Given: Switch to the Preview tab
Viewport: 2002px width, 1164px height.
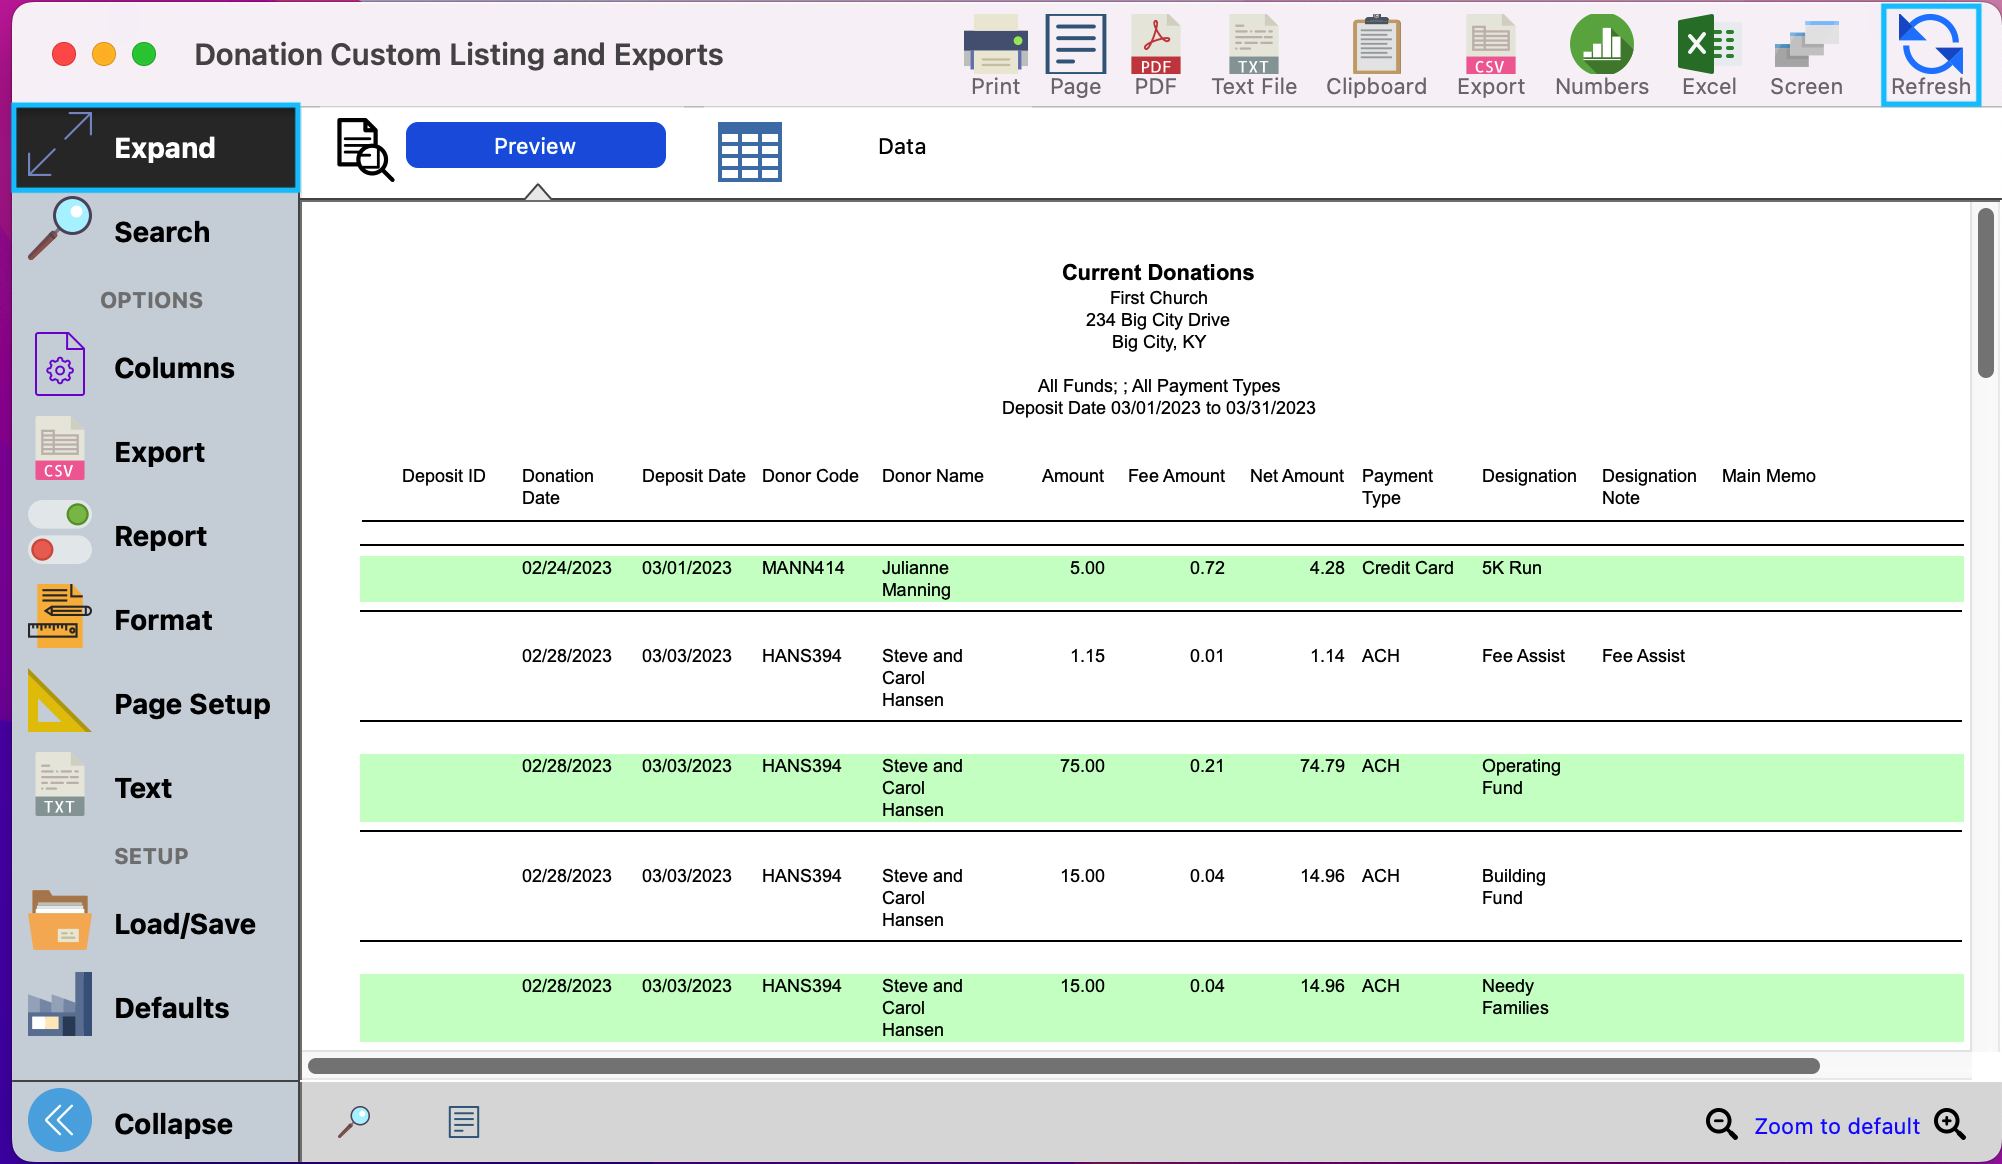Looking at the screenshot, I should pyautogui.click(x=535, y=146).
